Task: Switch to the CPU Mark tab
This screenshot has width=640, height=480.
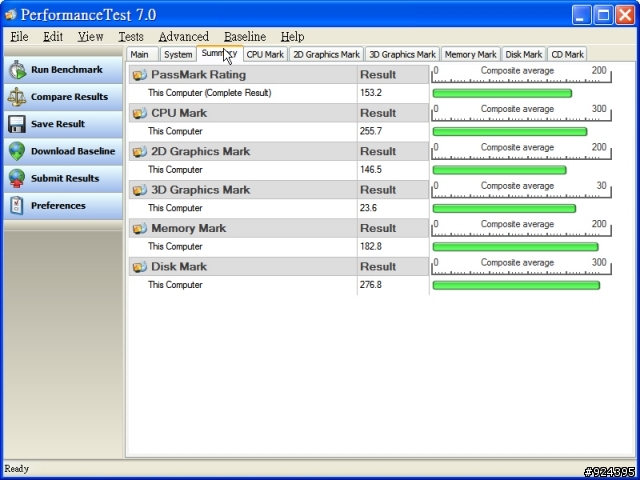Action: [265, 54]
